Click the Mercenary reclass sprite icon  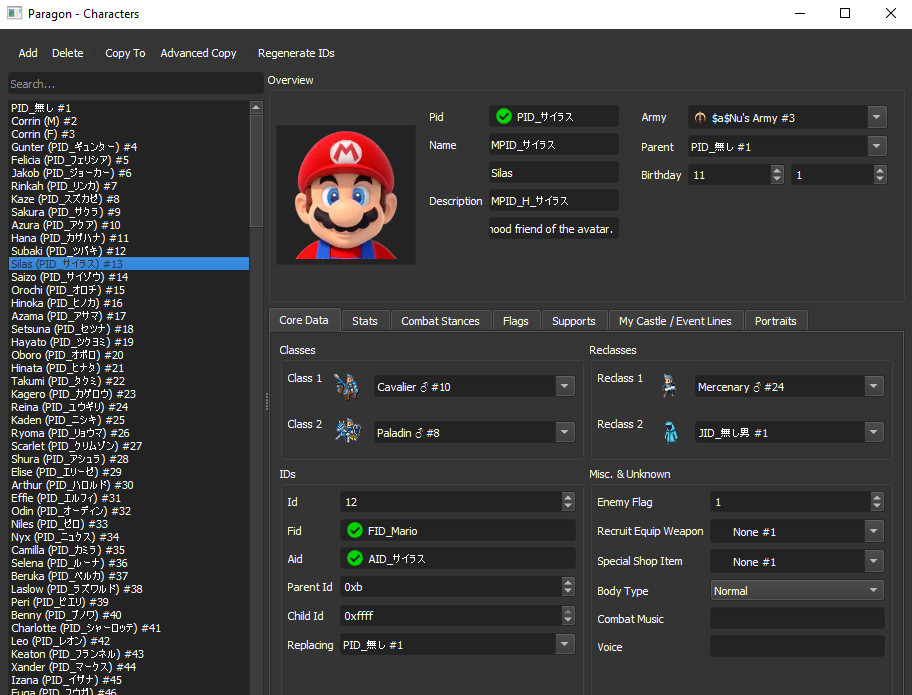tap(669, 386)
